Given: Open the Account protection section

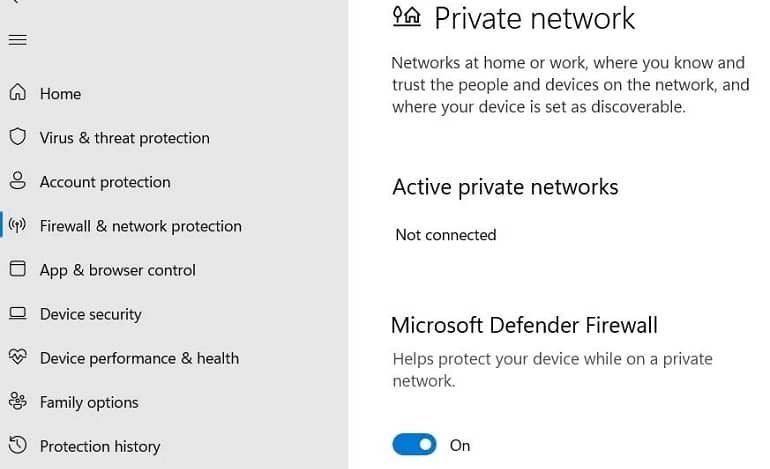Looking at the screenshot, I should pyautogui.click(x=105, y=182).
